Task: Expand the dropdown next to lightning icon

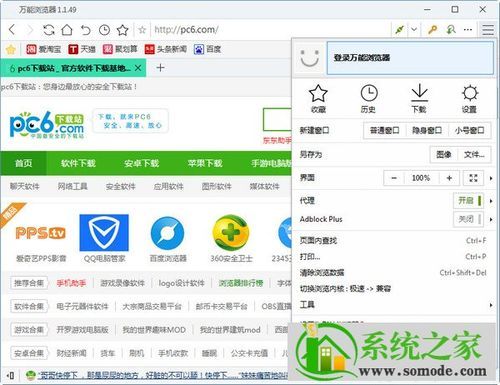Action: pyautogui.click(x=414, y=30)
